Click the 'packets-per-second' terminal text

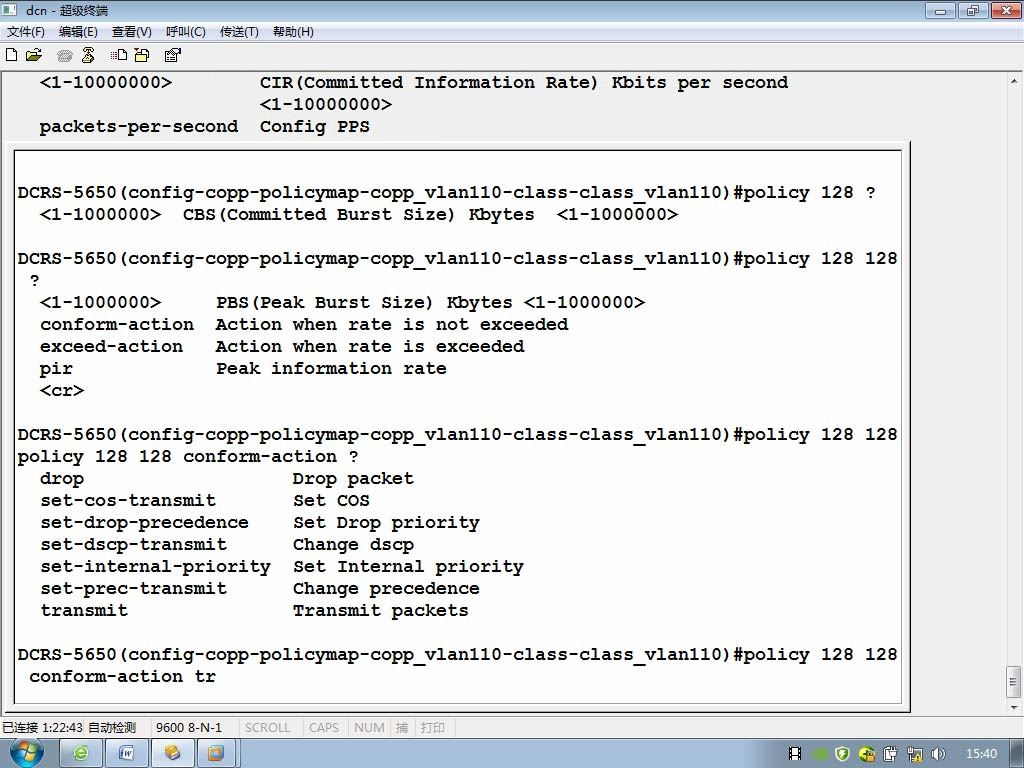[138, 126]
